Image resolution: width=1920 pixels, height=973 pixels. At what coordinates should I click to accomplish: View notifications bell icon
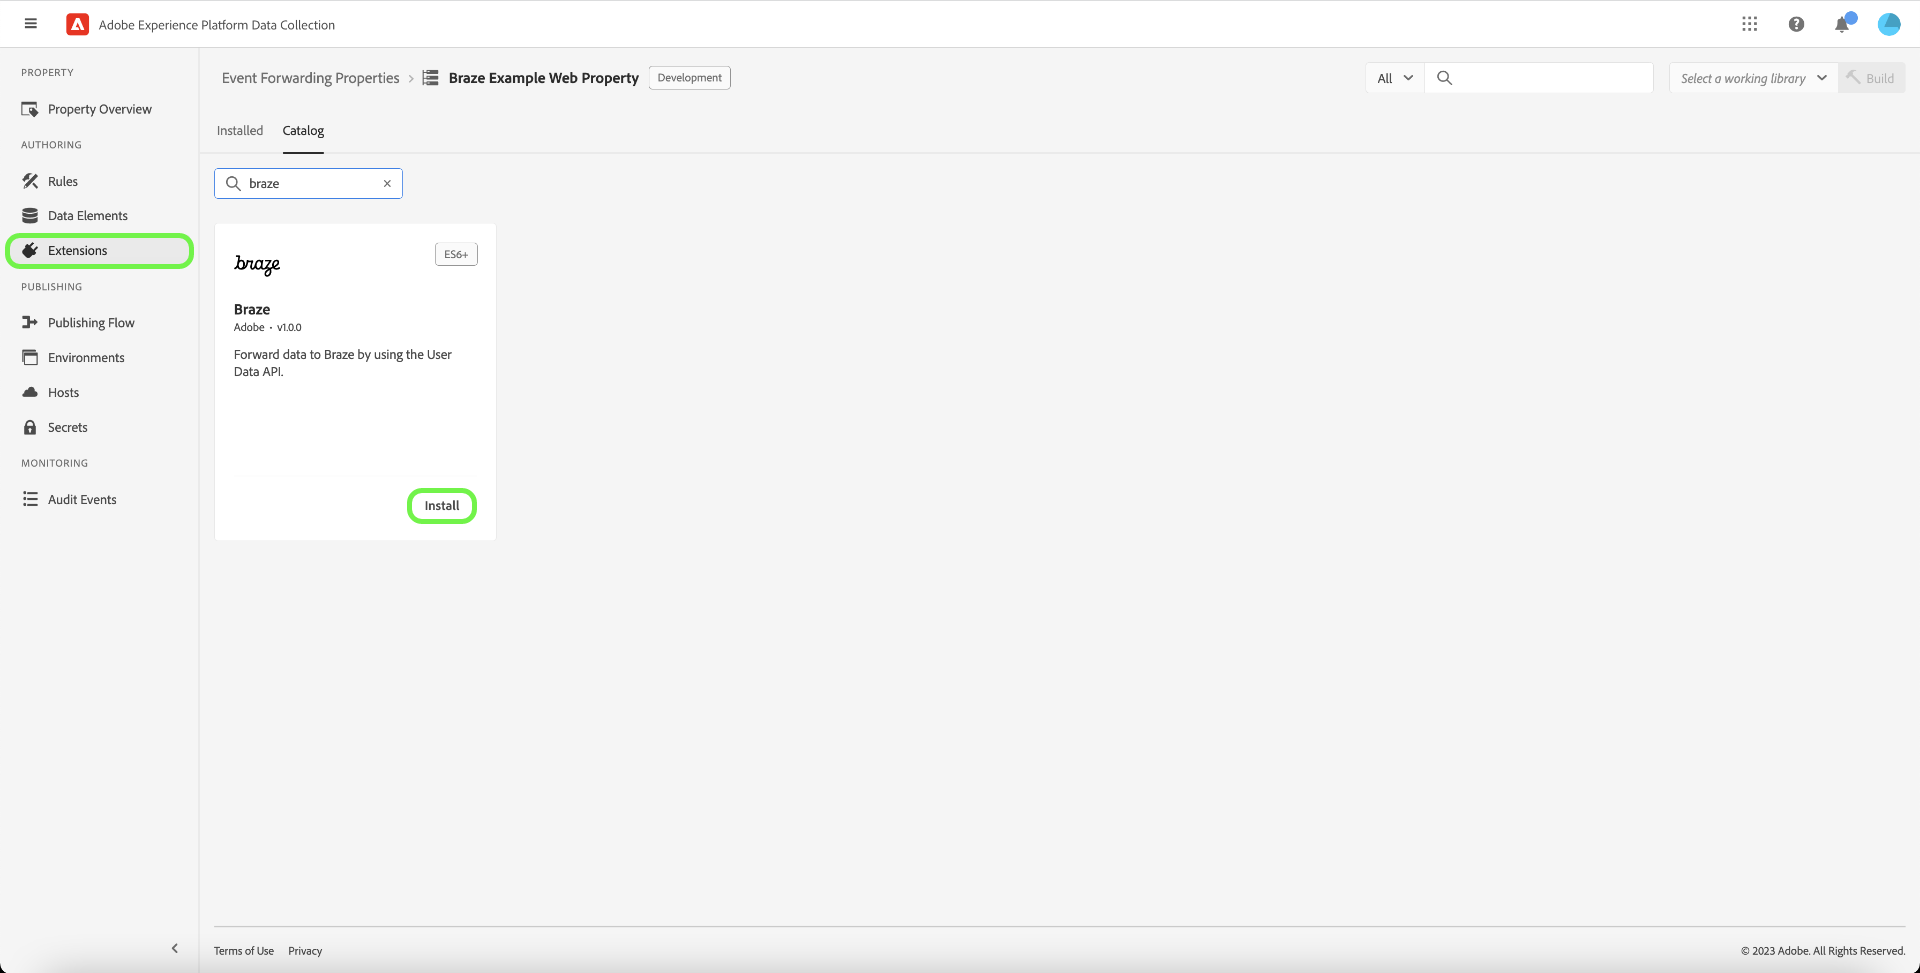coord(1842,24)
